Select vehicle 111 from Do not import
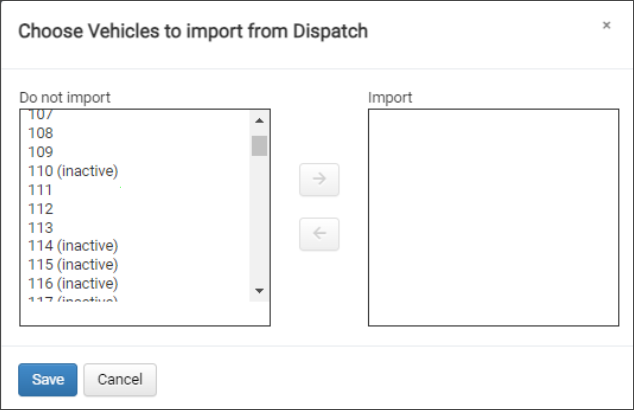 (x=41, y=190)
